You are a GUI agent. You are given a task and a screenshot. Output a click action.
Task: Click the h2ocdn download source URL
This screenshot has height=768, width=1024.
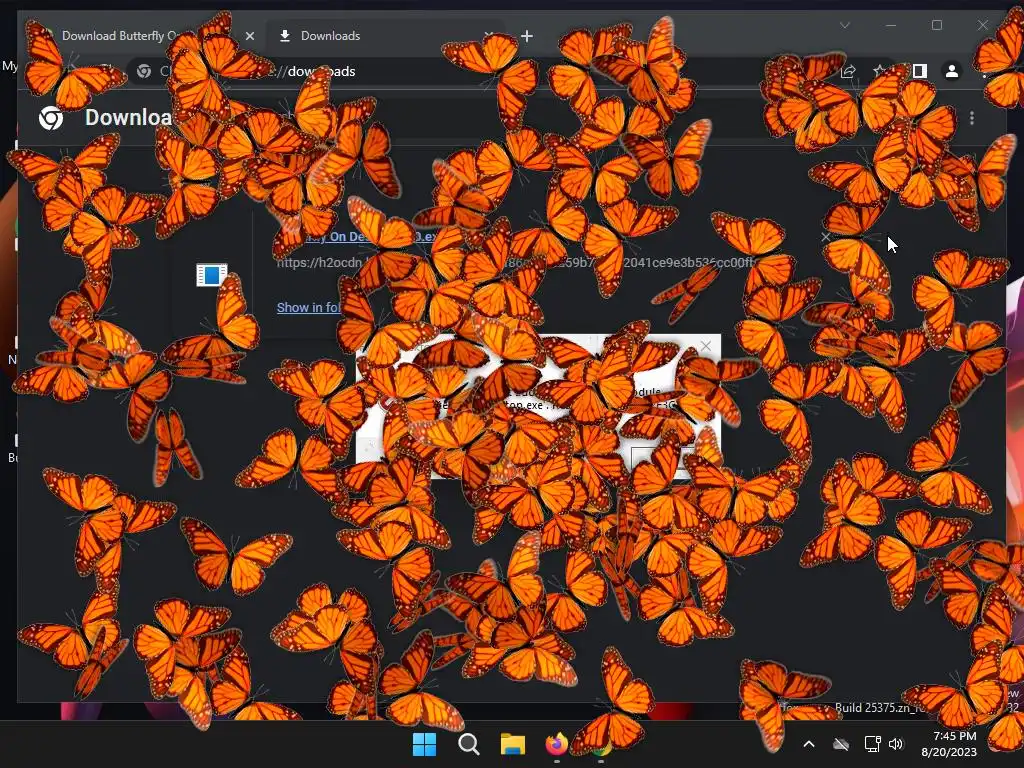click(516, 263)
